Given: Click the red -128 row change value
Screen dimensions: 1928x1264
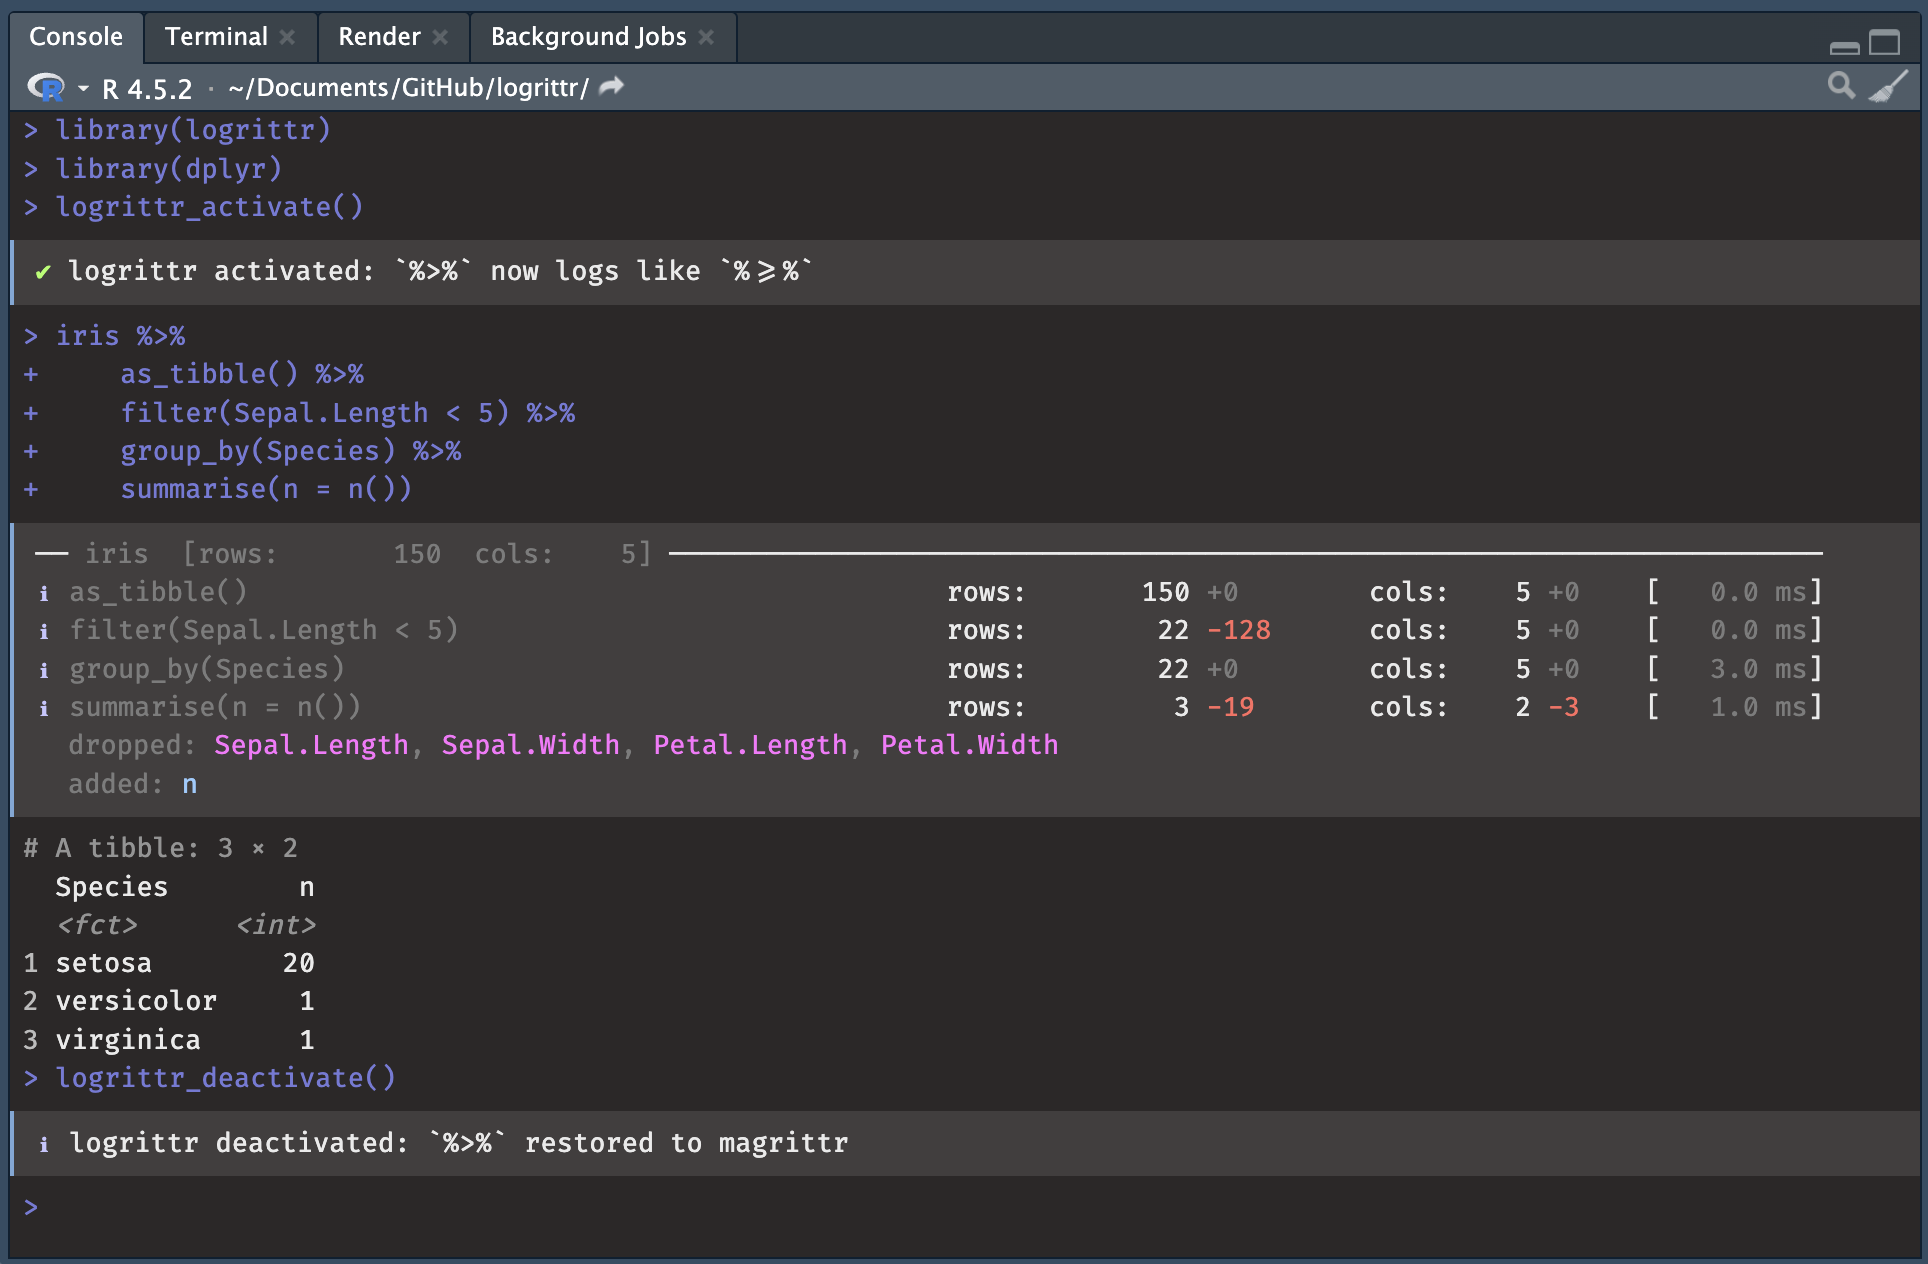Looking at the screenshot, I should (1239, 630).
